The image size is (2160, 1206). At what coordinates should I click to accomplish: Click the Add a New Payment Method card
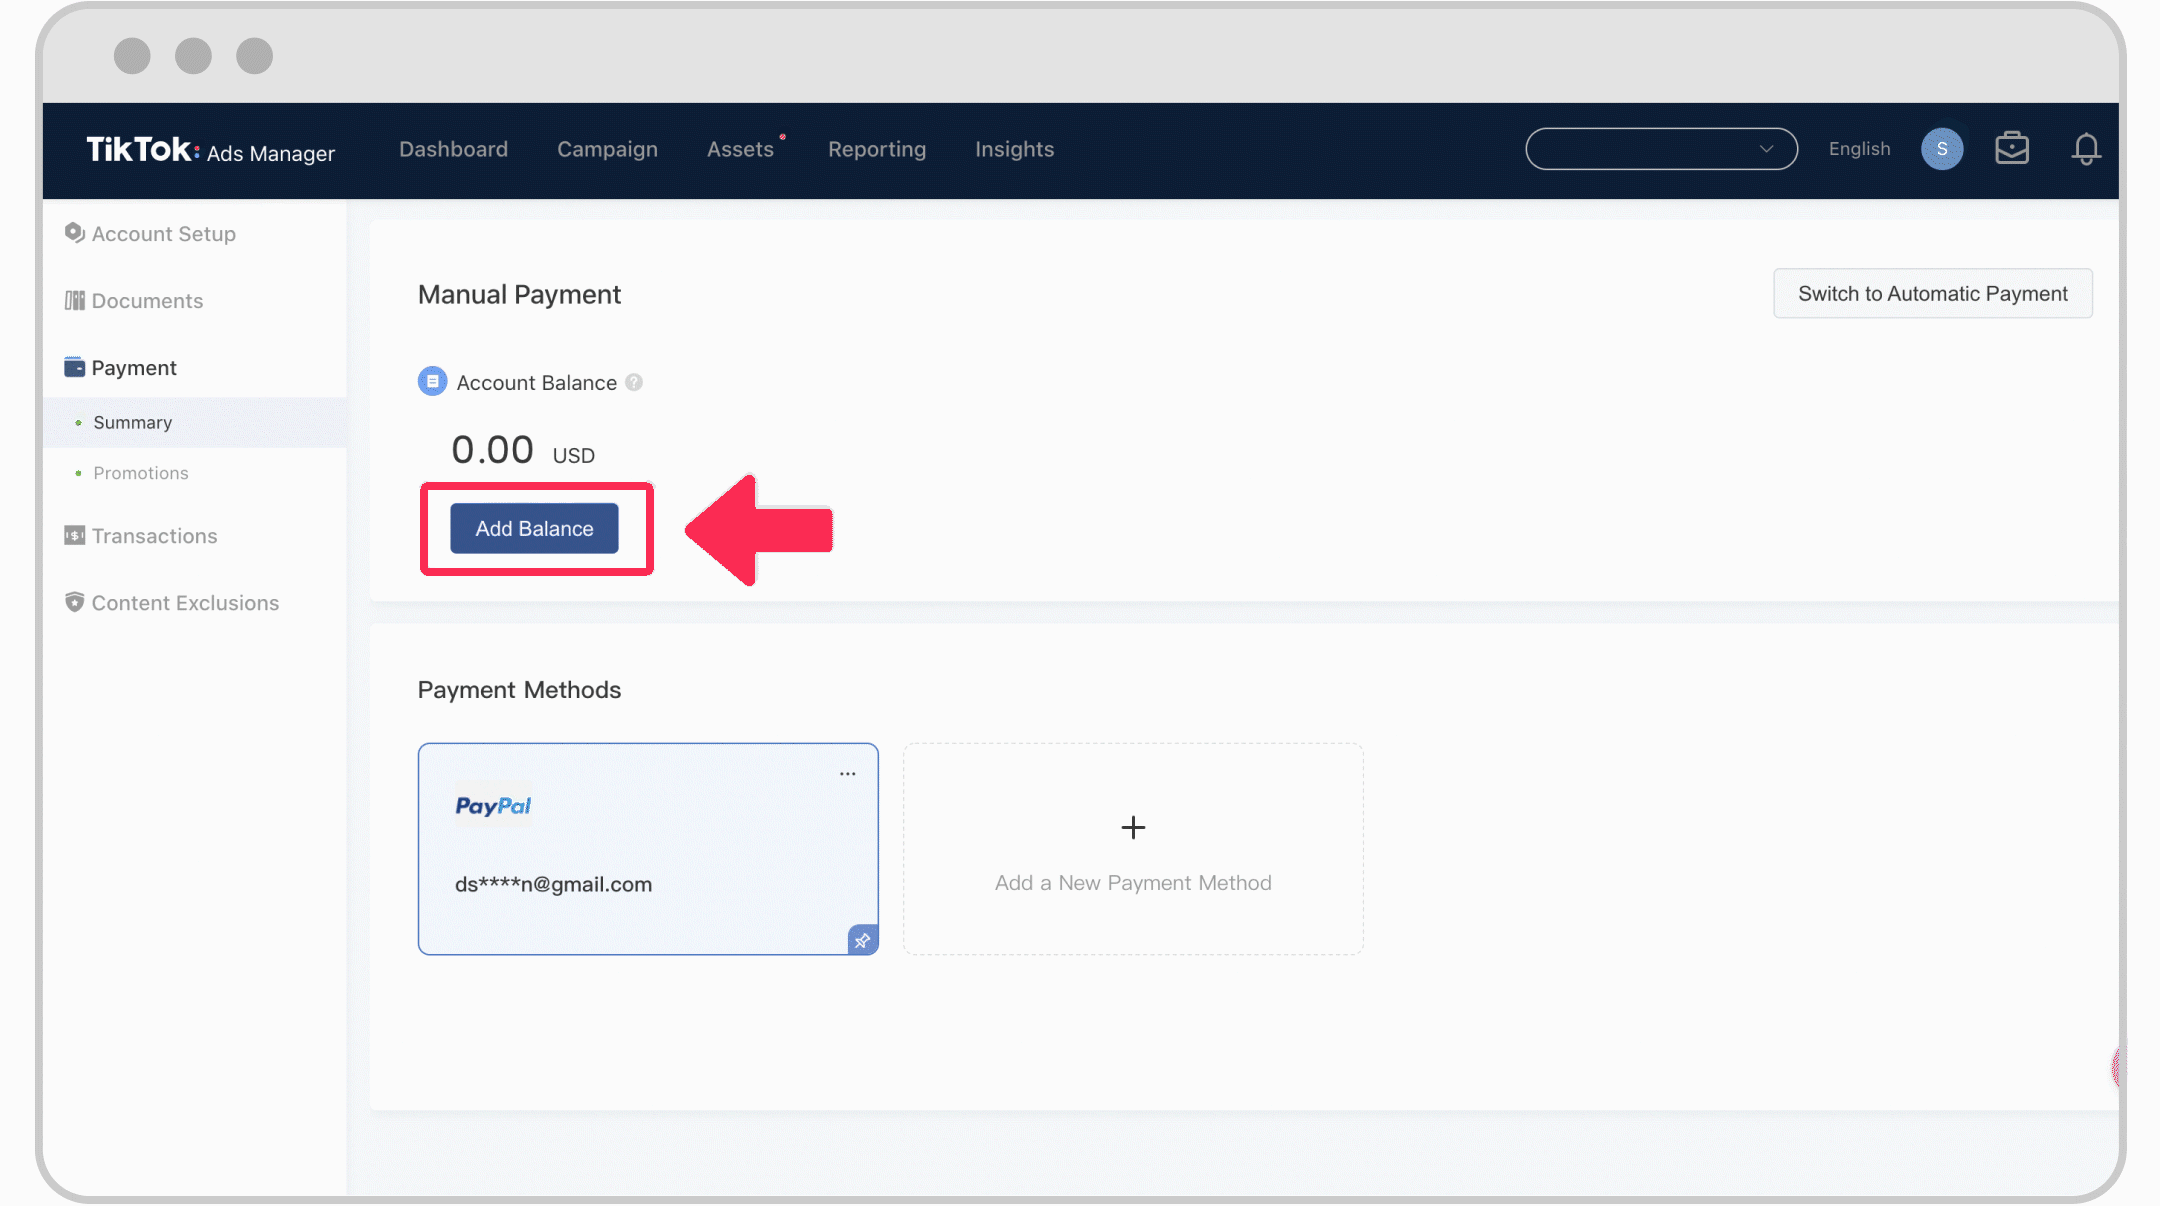[x=1132, y=849]
